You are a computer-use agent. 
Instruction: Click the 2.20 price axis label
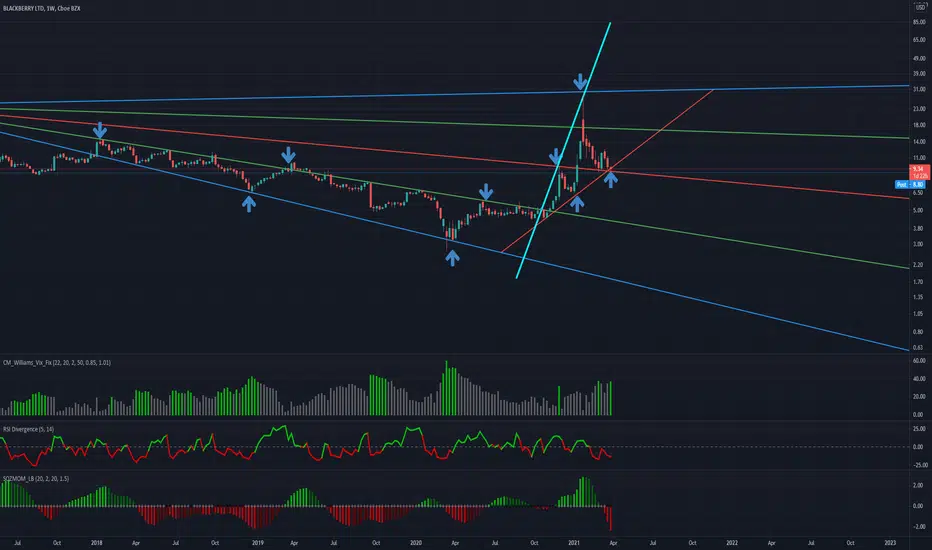[x=918, y=265]
